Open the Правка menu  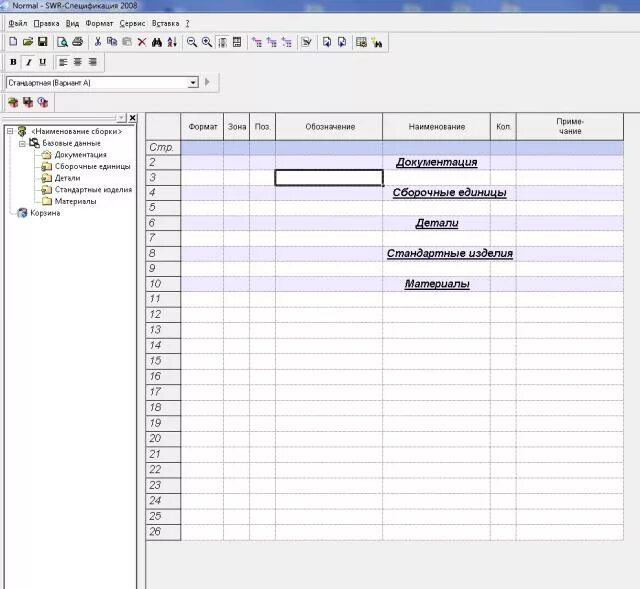click(x=46, y=24)
